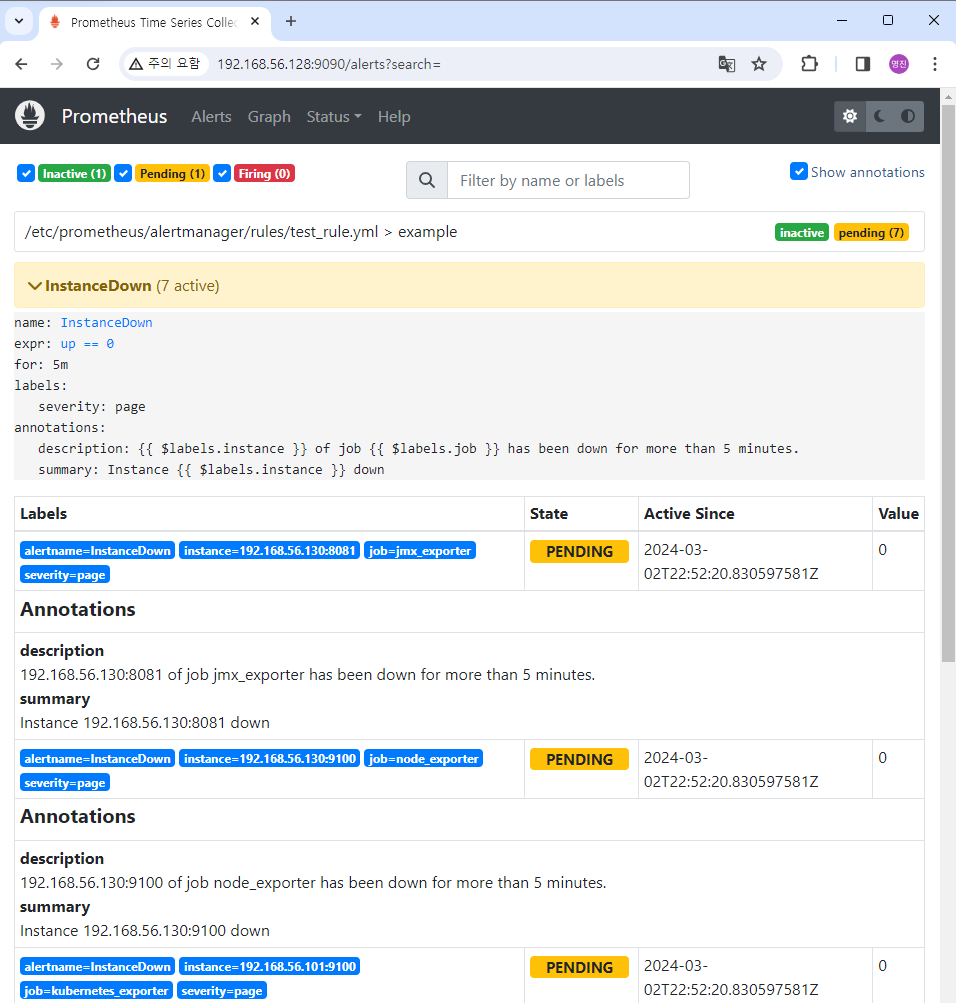Open the Chrome profile avatar
The width and height of the screenshot is (956, 1003).
tap(898, 64)
